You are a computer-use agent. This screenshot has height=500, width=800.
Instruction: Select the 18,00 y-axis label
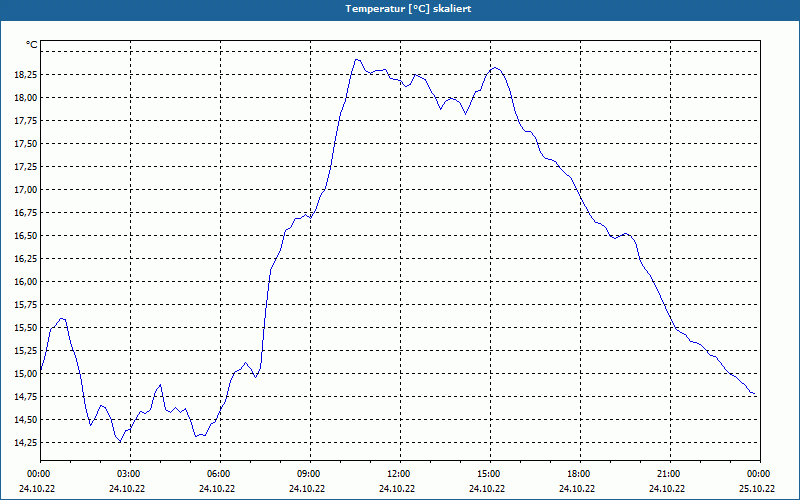(x=26, y=97)
